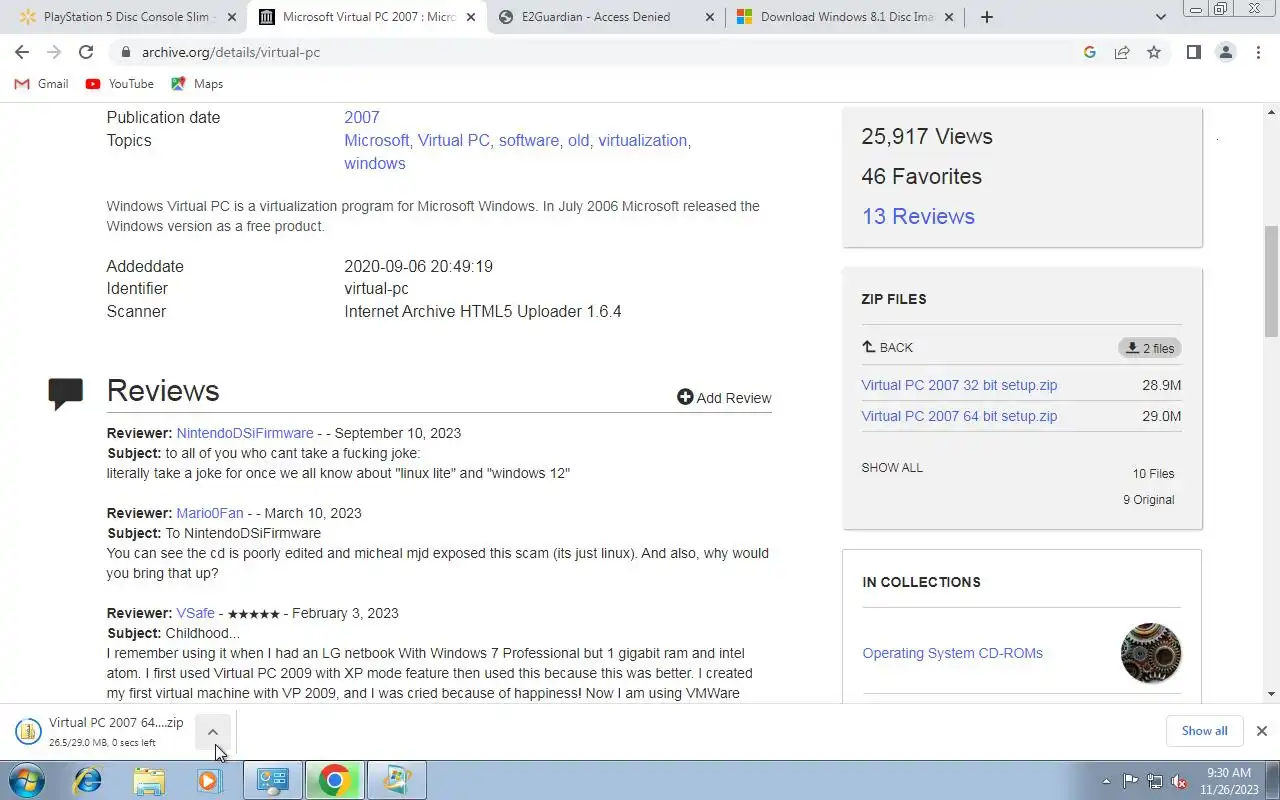
Task: Open Chrome three-dot menu
Action: pyautogui.click(x=1258, y=52)
